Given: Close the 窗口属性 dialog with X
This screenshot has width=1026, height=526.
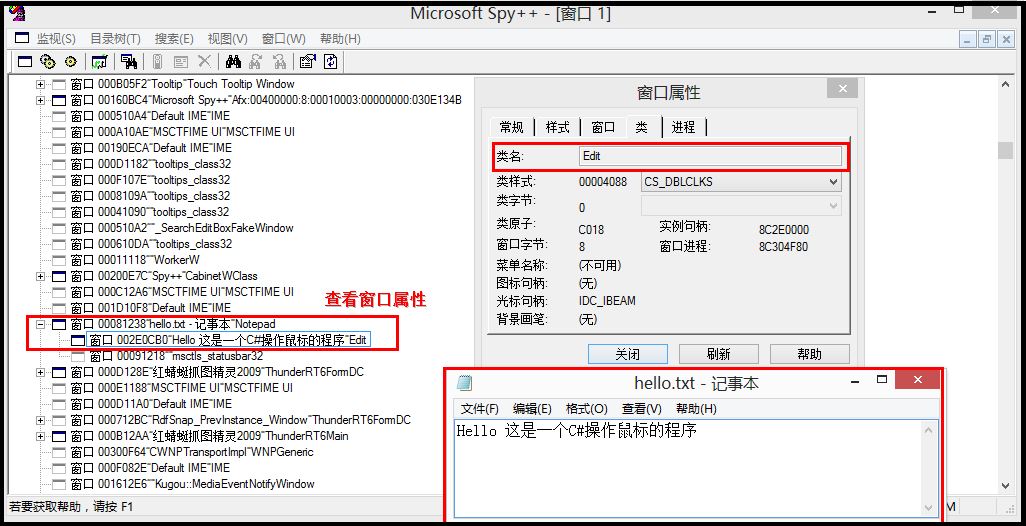Looking at the screenshot, I should (842, 88).
